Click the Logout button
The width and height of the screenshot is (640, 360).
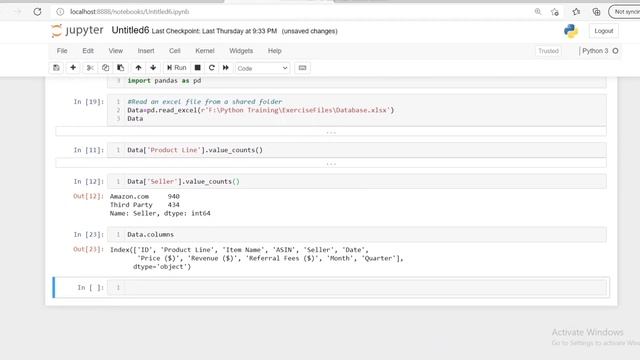tap(604, 31)
